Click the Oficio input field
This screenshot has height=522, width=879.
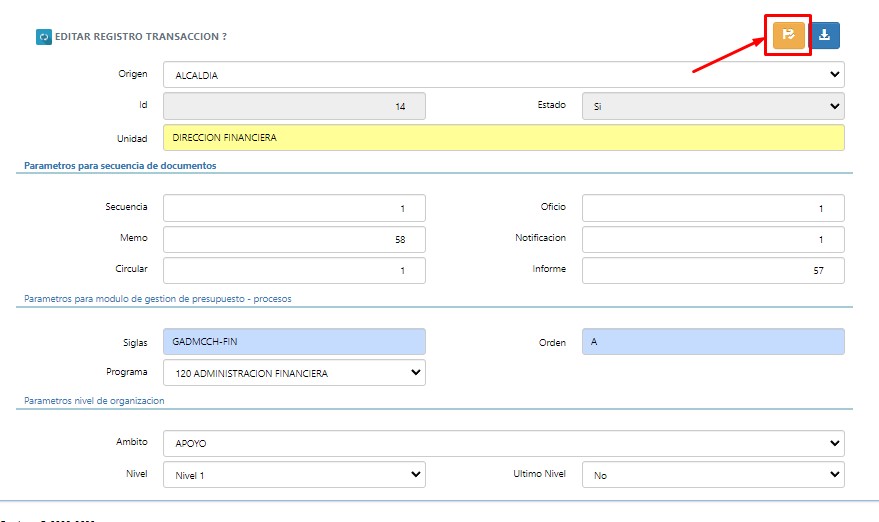712,208
